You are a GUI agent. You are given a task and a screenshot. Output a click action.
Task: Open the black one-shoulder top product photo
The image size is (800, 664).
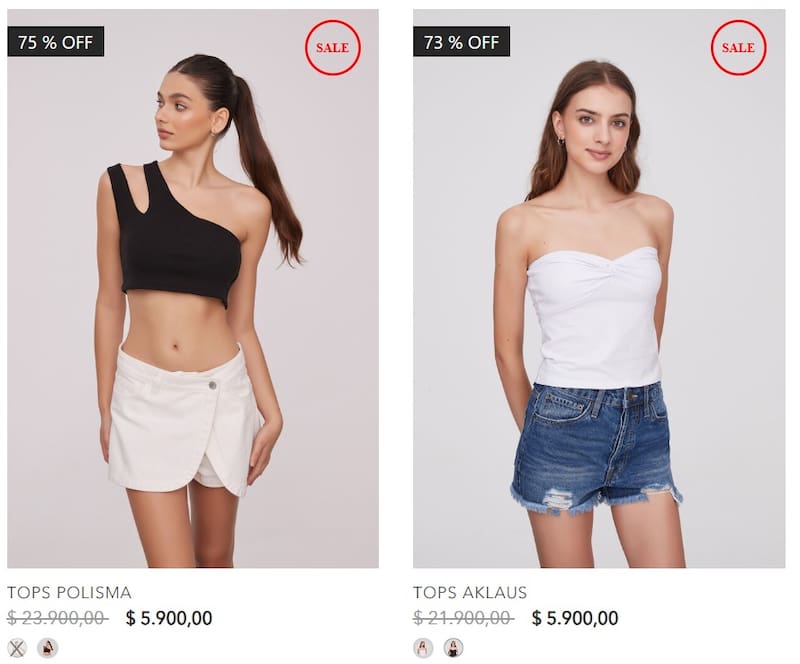click(x=193, y=288)
